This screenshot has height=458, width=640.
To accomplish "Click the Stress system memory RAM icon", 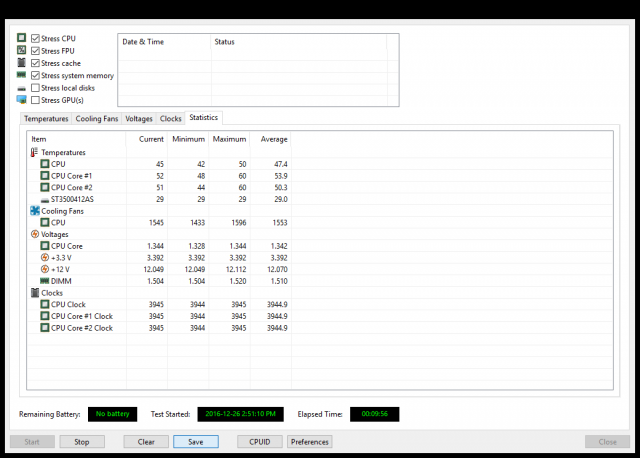I will [21, 75].
